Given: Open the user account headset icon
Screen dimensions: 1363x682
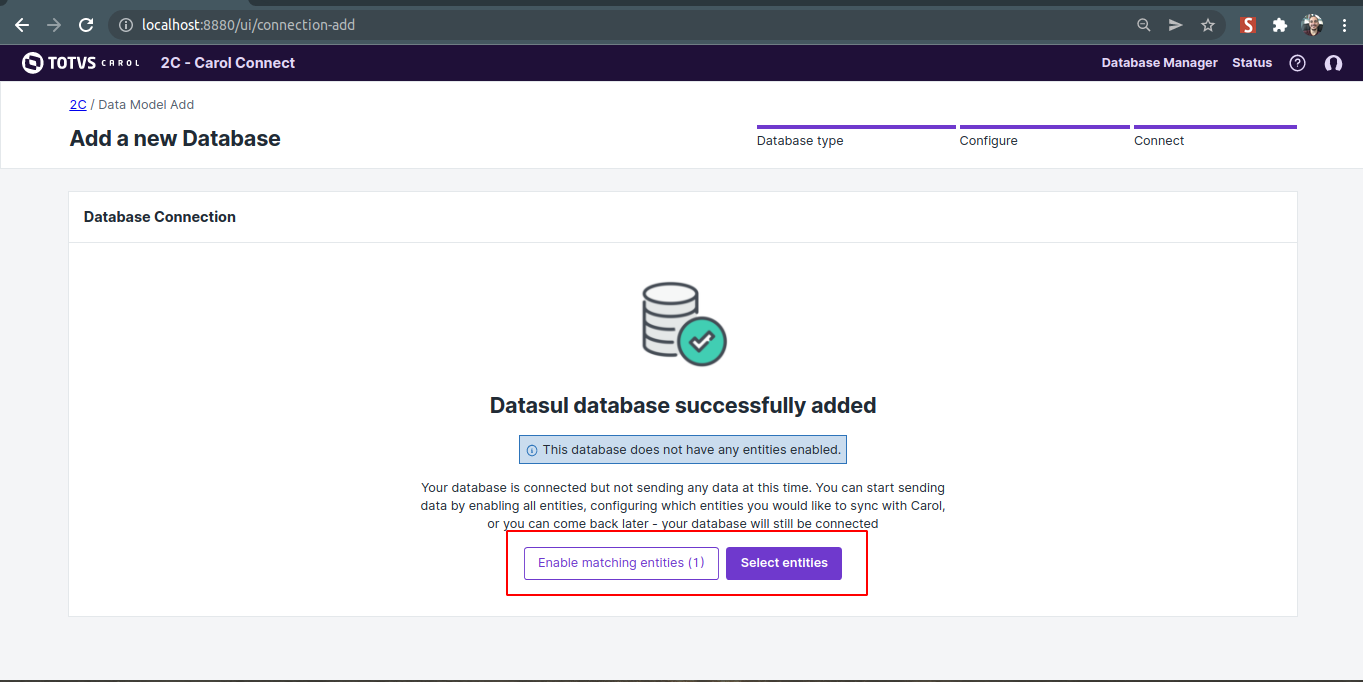Looking at the screenshot, I should pos(1333,63).
